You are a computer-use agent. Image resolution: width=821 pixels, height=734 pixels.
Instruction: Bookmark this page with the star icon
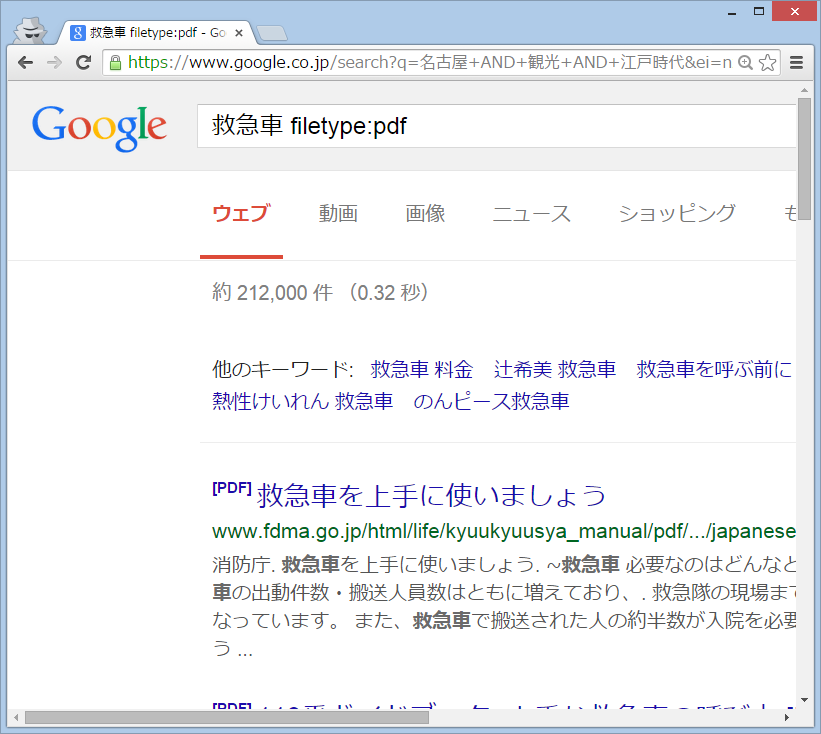768,63
